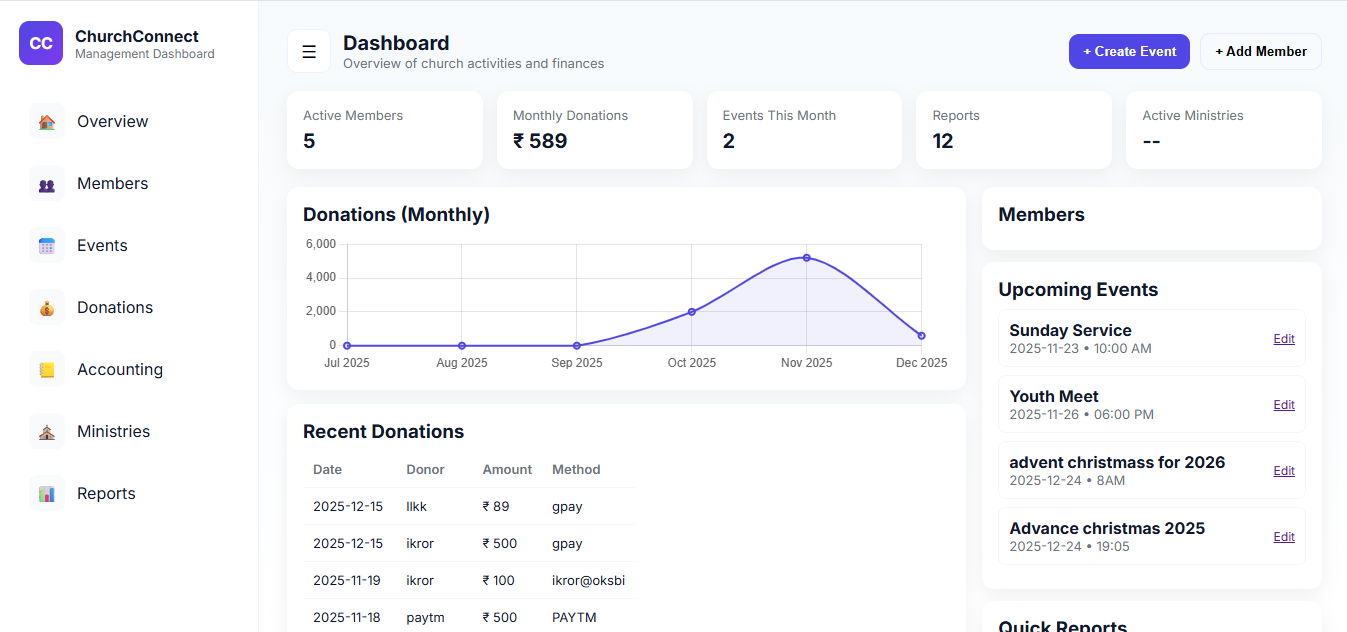Select the Overview icon in the sidebar
This screenshot has width=1347, height=632.
[x=46, y=121]
